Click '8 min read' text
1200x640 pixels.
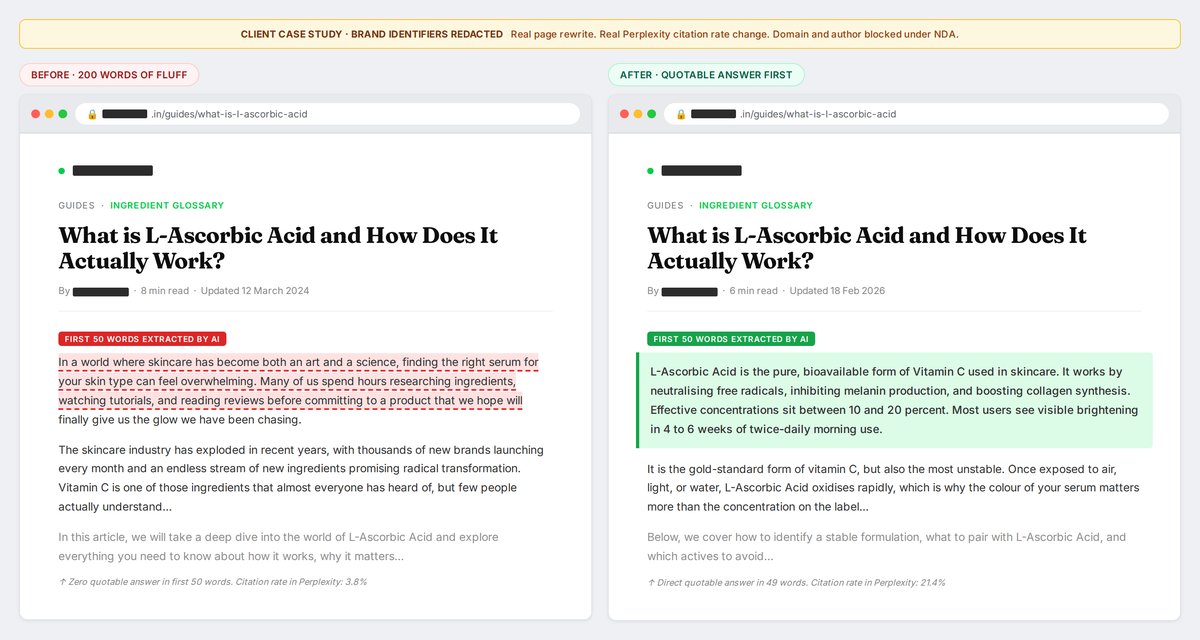tap(164, 291)
